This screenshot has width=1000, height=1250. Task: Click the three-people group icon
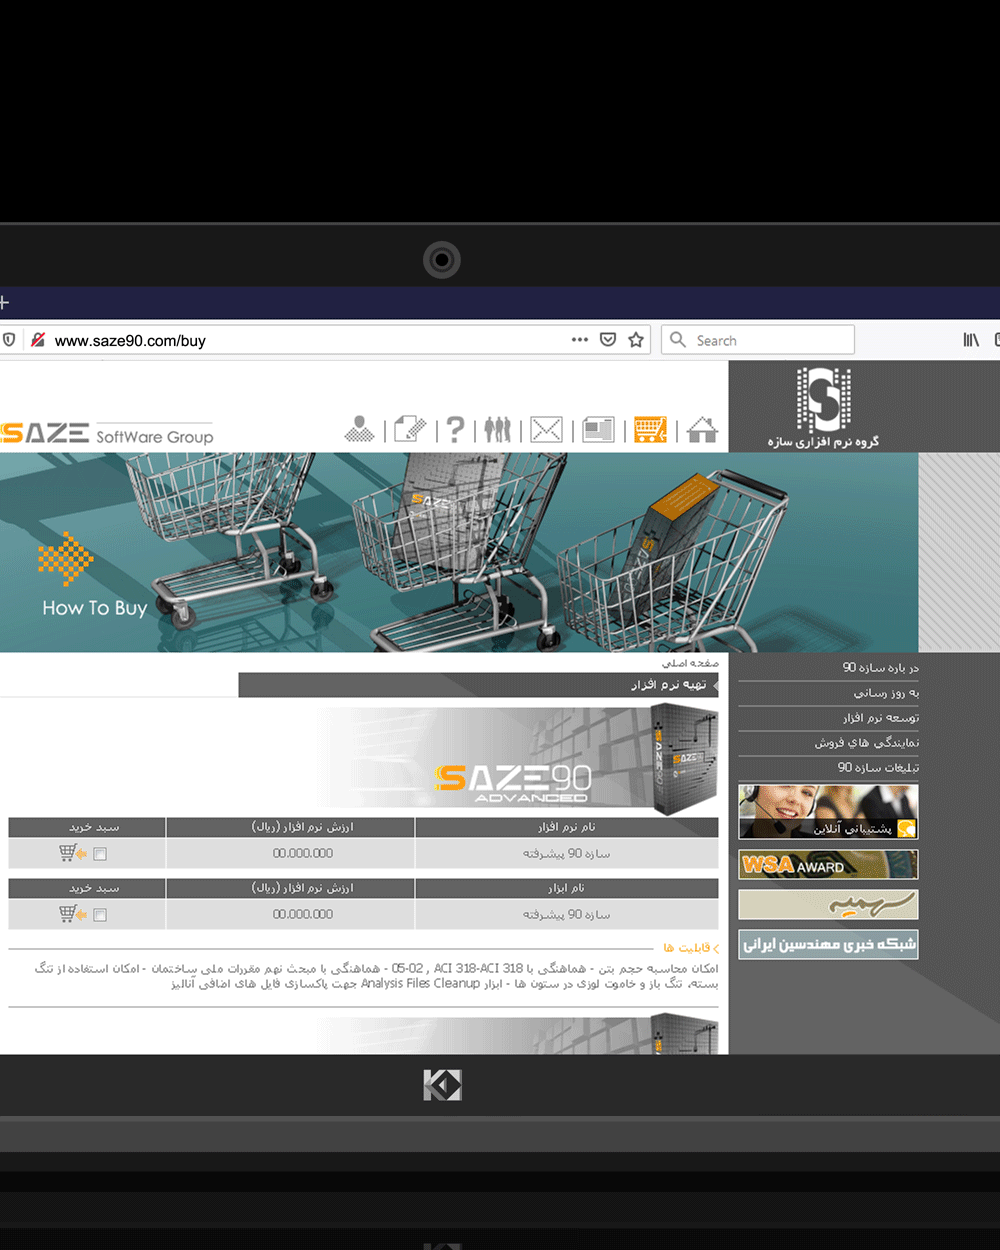(x=497, y=430)
